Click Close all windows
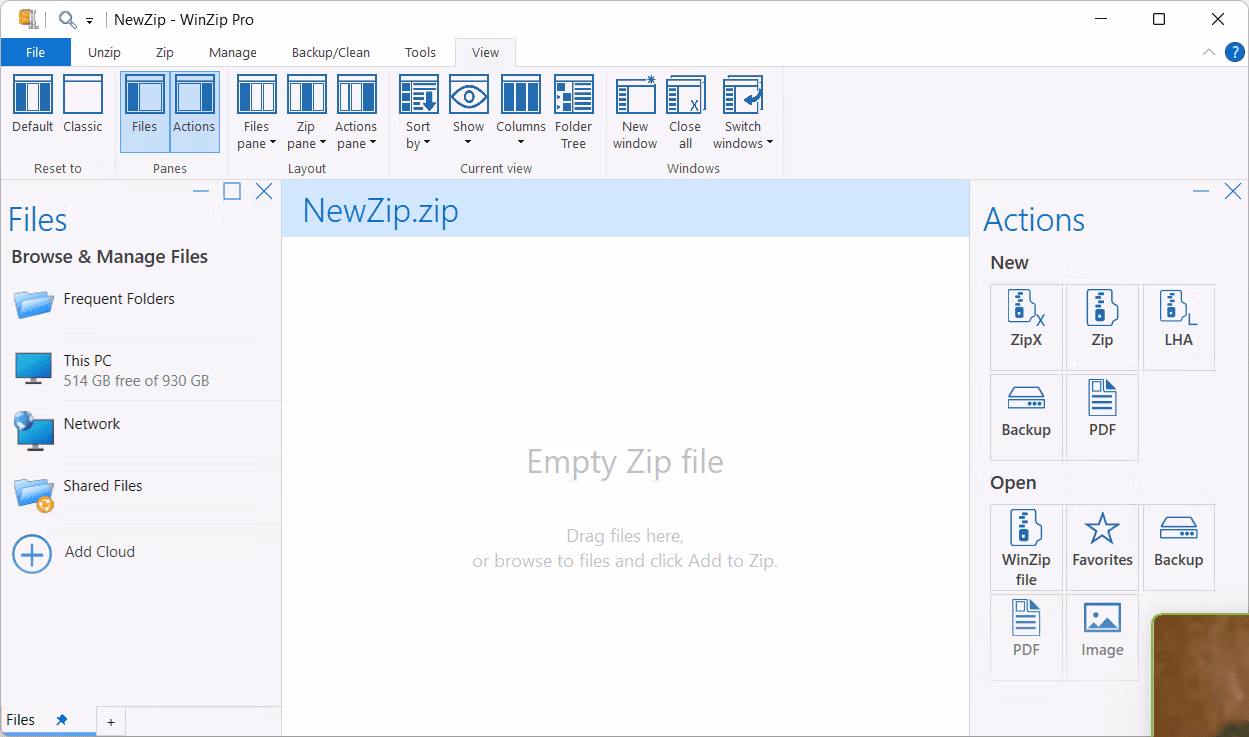This screenshot has height=737, width=1249. click(685, 111)
